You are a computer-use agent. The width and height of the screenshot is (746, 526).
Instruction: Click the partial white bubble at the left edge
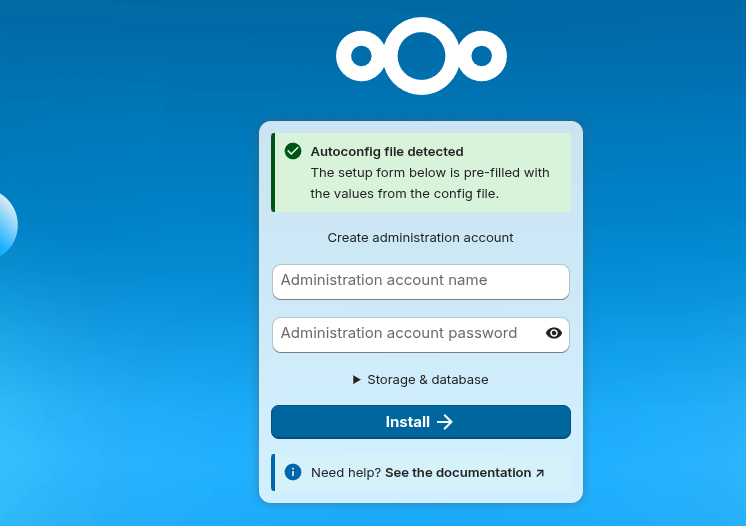tap(5, 224)
